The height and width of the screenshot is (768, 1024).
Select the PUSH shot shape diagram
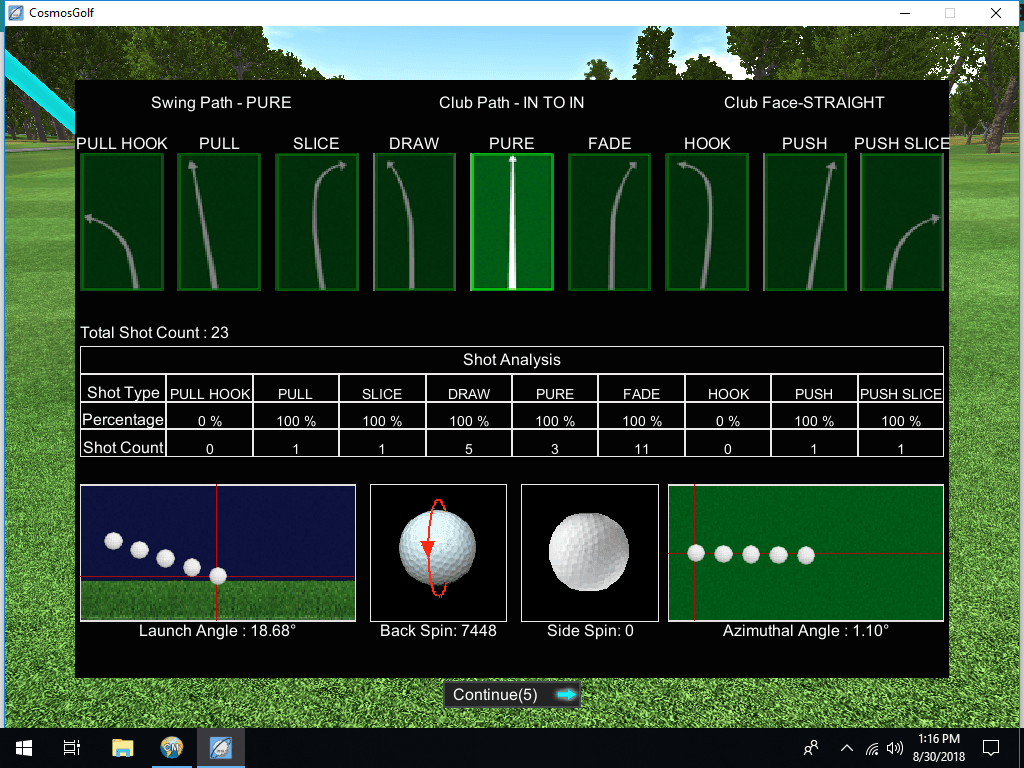click(x=804, y=221)
